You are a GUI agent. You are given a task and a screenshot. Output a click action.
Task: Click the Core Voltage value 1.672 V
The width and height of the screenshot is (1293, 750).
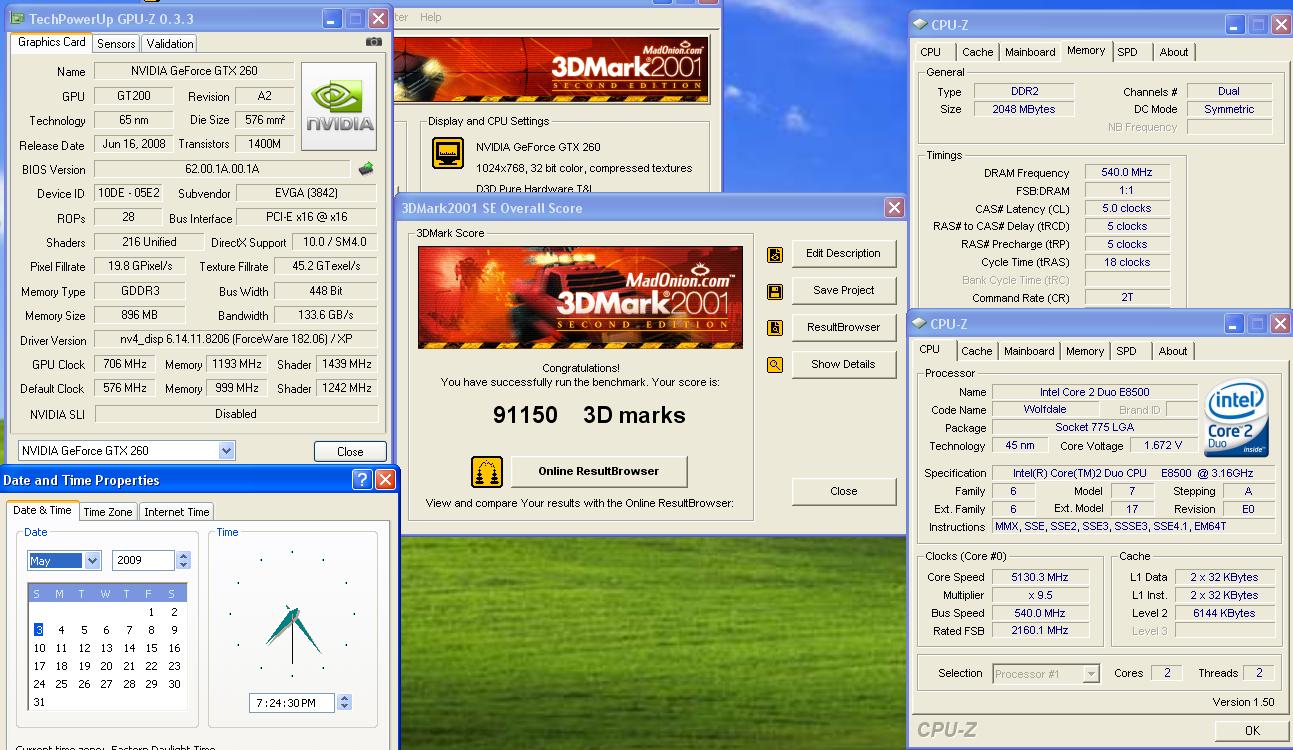tap(1163, 446)
